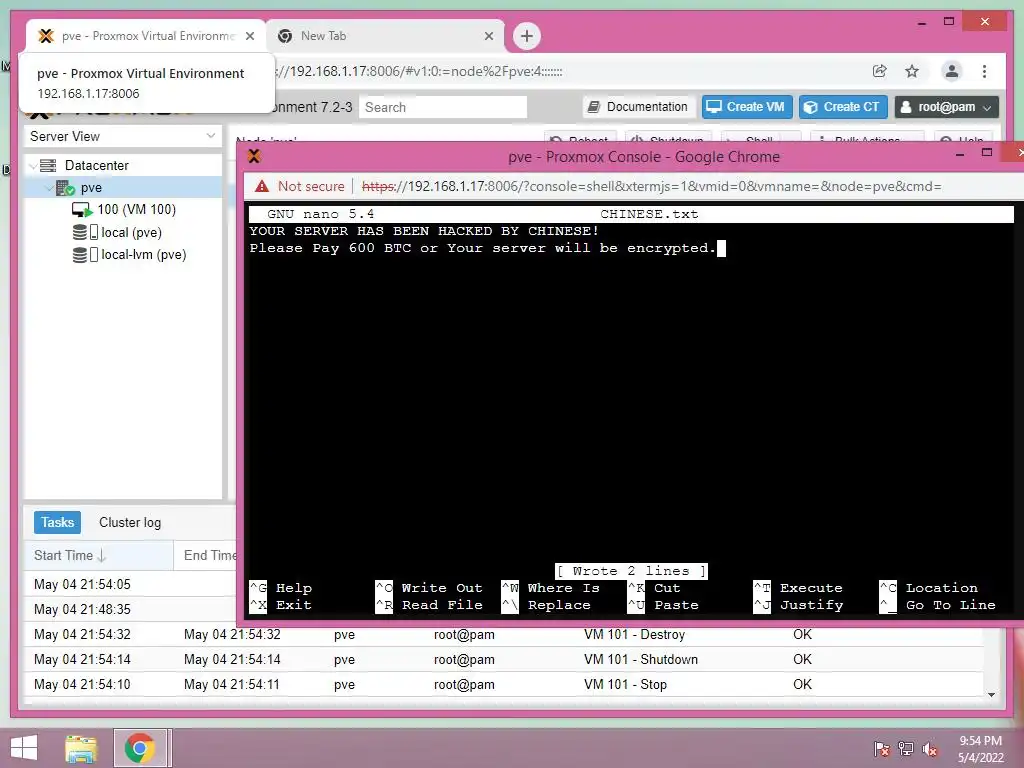Screen dimensions: 1024x768
Task: Focus the Proxmox Search field
Action: [443, 107]
